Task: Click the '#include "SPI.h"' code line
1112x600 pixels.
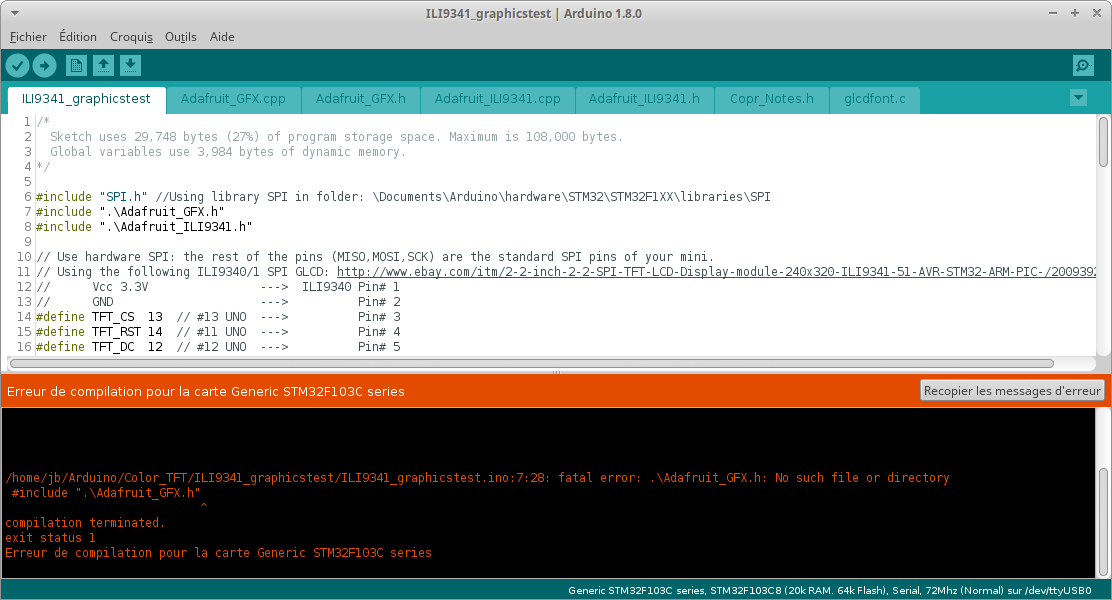Action: click(403, 196)
